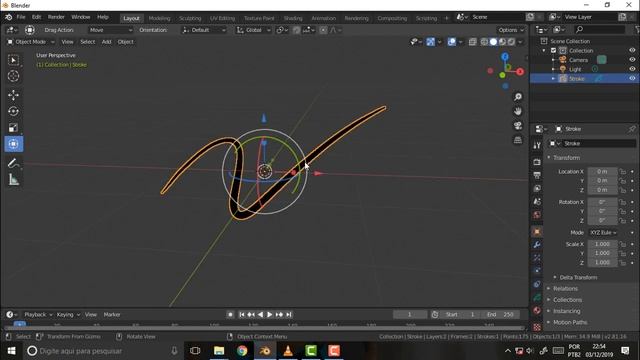Click the blue Z axis gizmo ball
Image resolution: width=640 pixels, height=360 pixels.
(x=505, y=57)
